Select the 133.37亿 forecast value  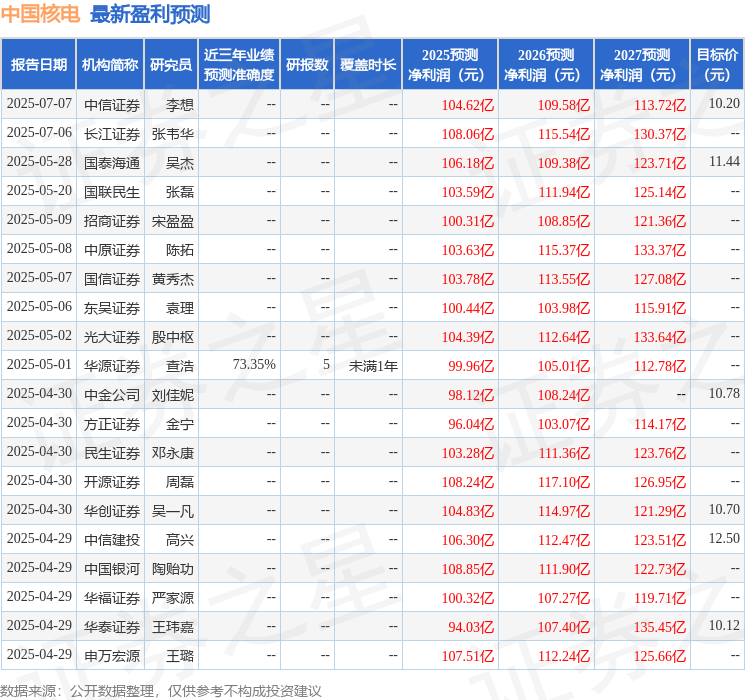pos(660,250)
